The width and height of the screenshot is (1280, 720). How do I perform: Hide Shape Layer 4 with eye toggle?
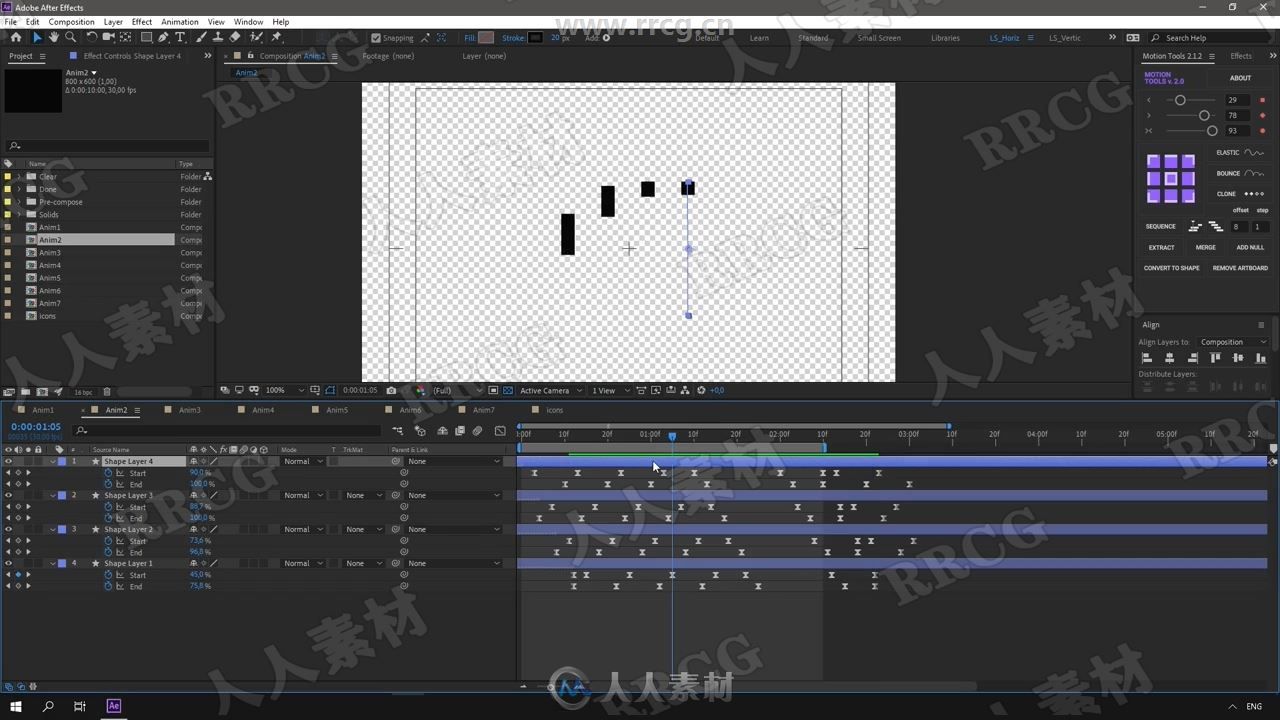[8, 461]
